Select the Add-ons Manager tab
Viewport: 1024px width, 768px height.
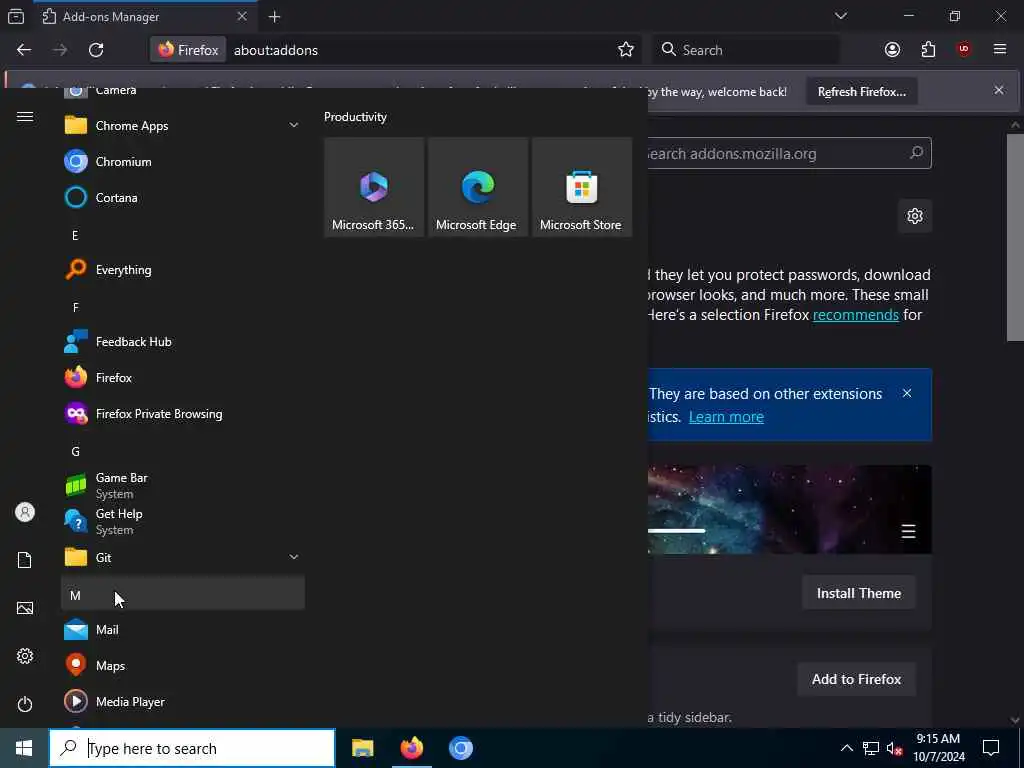(145, 16)
